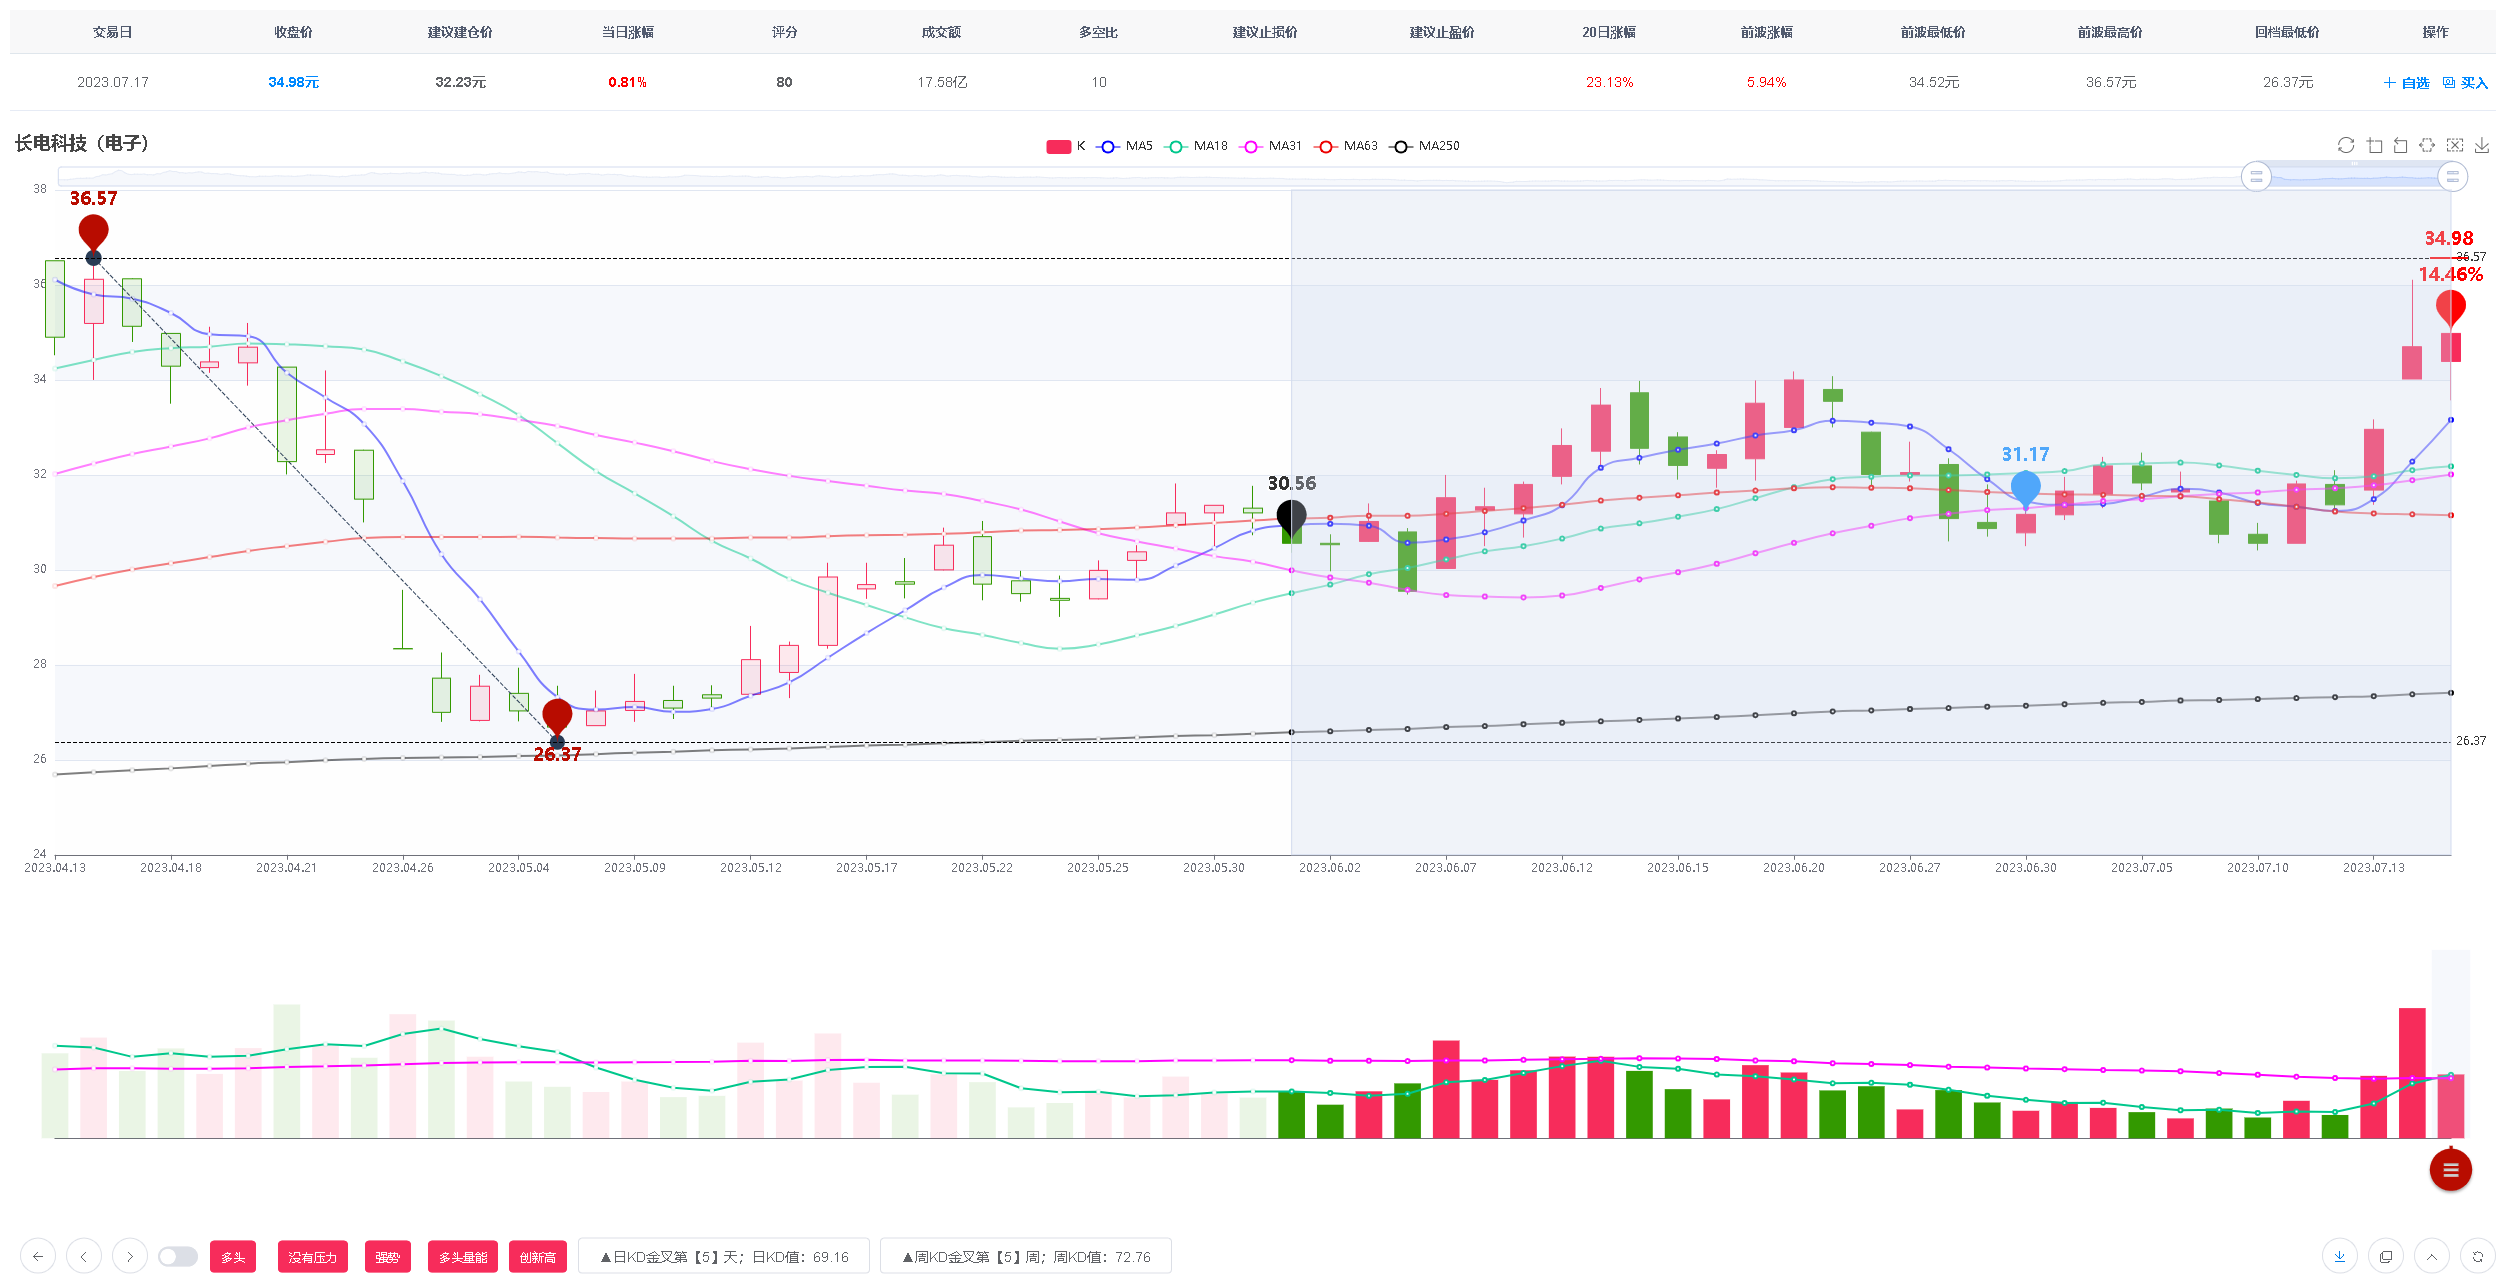Click the 20日涨幅 column header
This screenshot has height=1278, width=2506.
(x=1609, y=32)
